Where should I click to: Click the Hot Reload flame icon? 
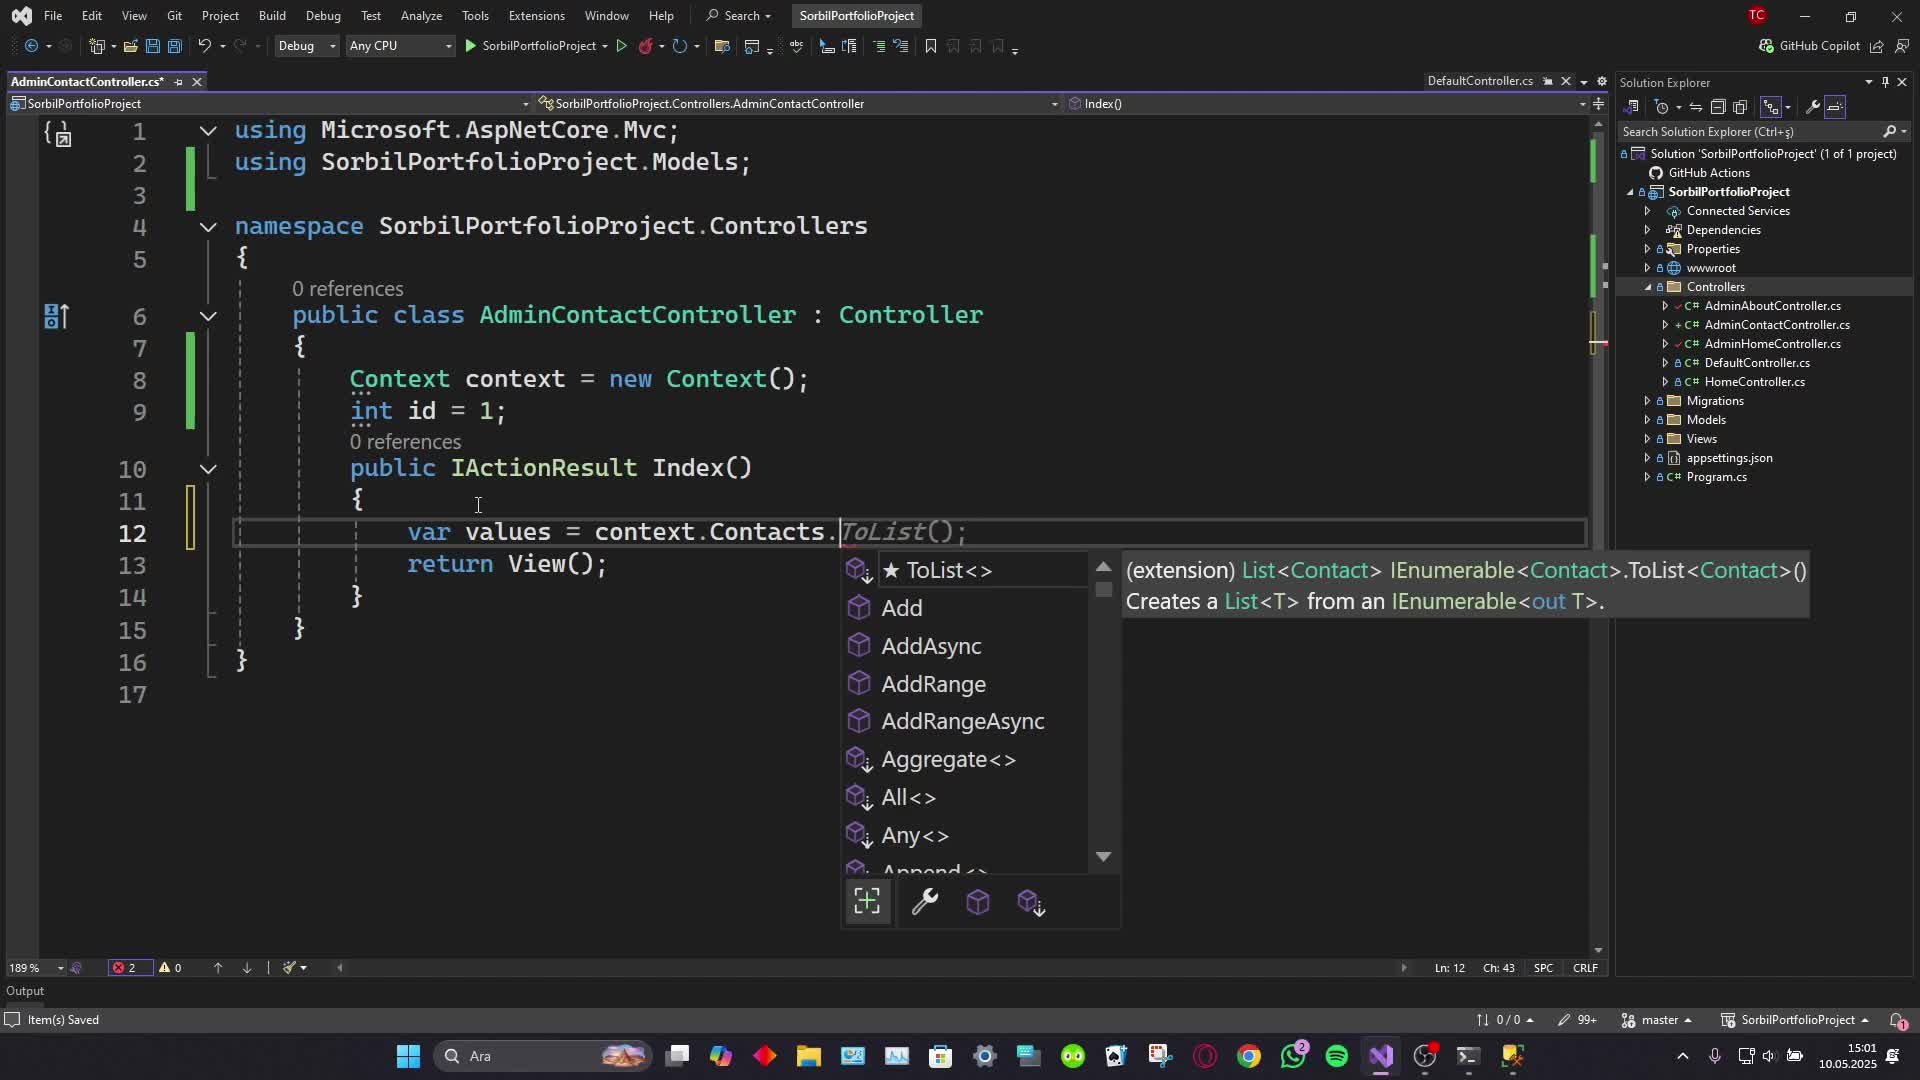[x=646, y=46]
